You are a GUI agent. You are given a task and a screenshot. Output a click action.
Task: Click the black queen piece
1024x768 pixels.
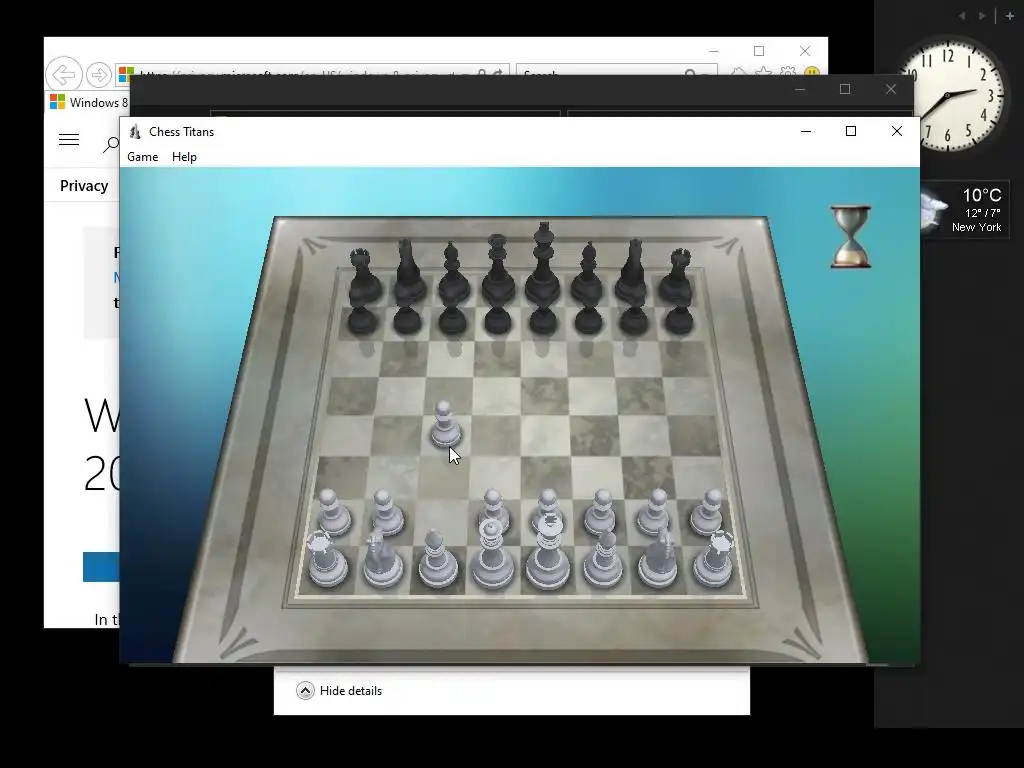coord(498,269)
